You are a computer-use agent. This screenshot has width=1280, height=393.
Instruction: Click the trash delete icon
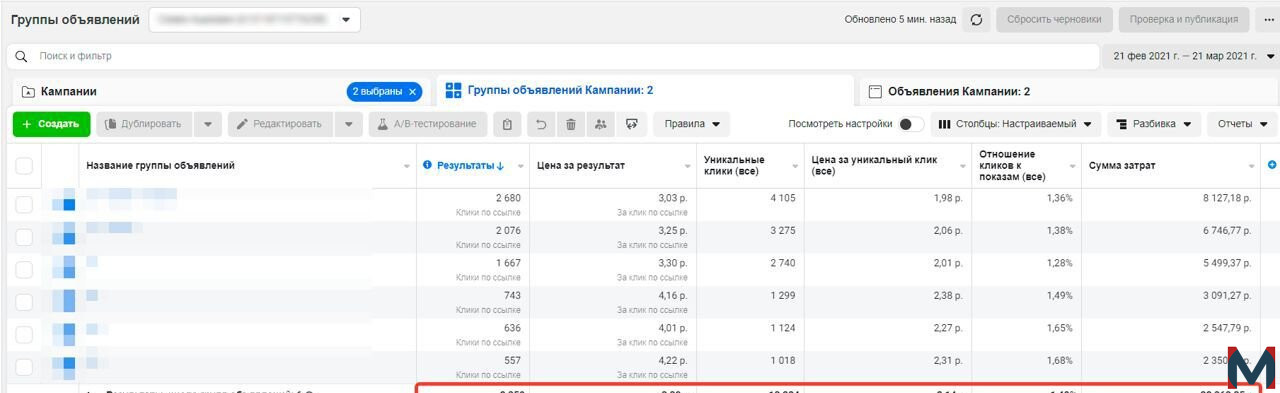(571, 124)
